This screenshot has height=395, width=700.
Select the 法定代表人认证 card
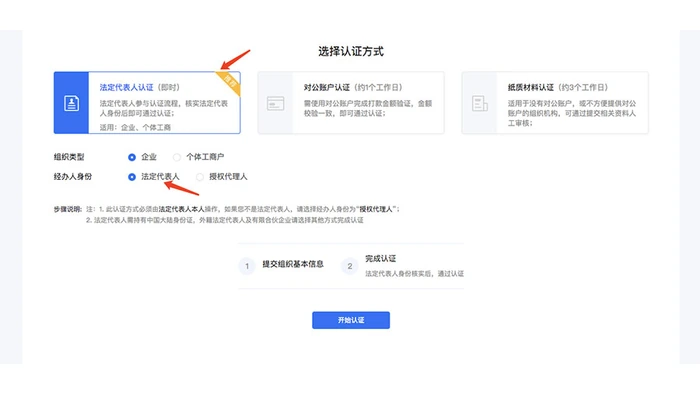(147, 103)
